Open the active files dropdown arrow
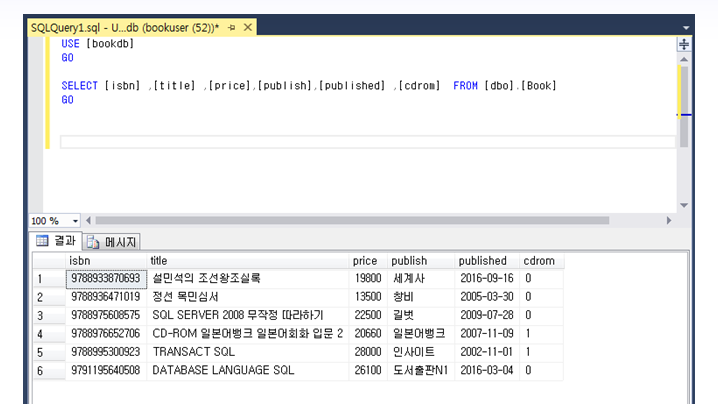The height and width of the screenshot is (416, 718). point(685,28)
